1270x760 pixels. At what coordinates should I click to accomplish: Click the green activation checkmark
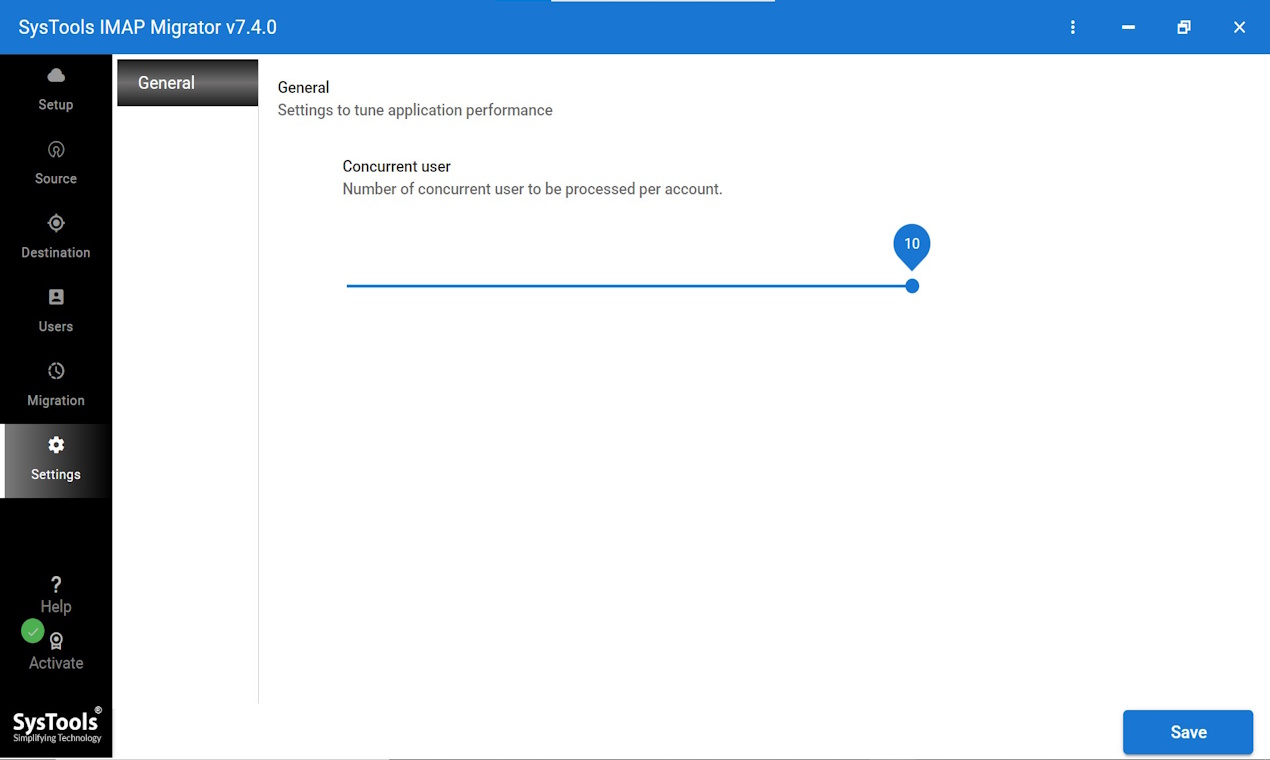(x=32, y=631)
